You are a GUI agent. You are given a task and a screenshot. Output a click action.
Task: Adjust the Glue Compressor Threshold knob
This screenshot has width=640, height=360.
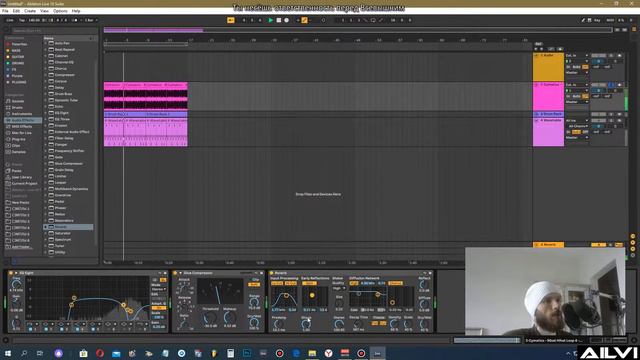click(x=211, y=318)
